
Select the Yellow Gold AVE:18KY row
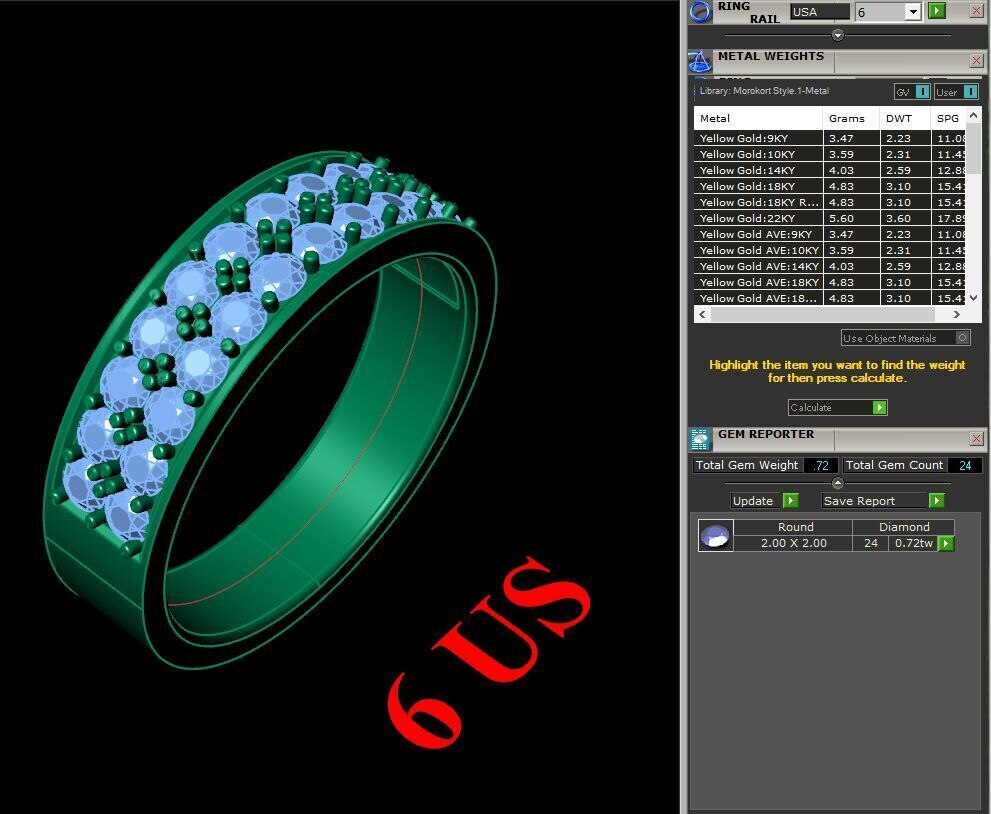[829, 282]
